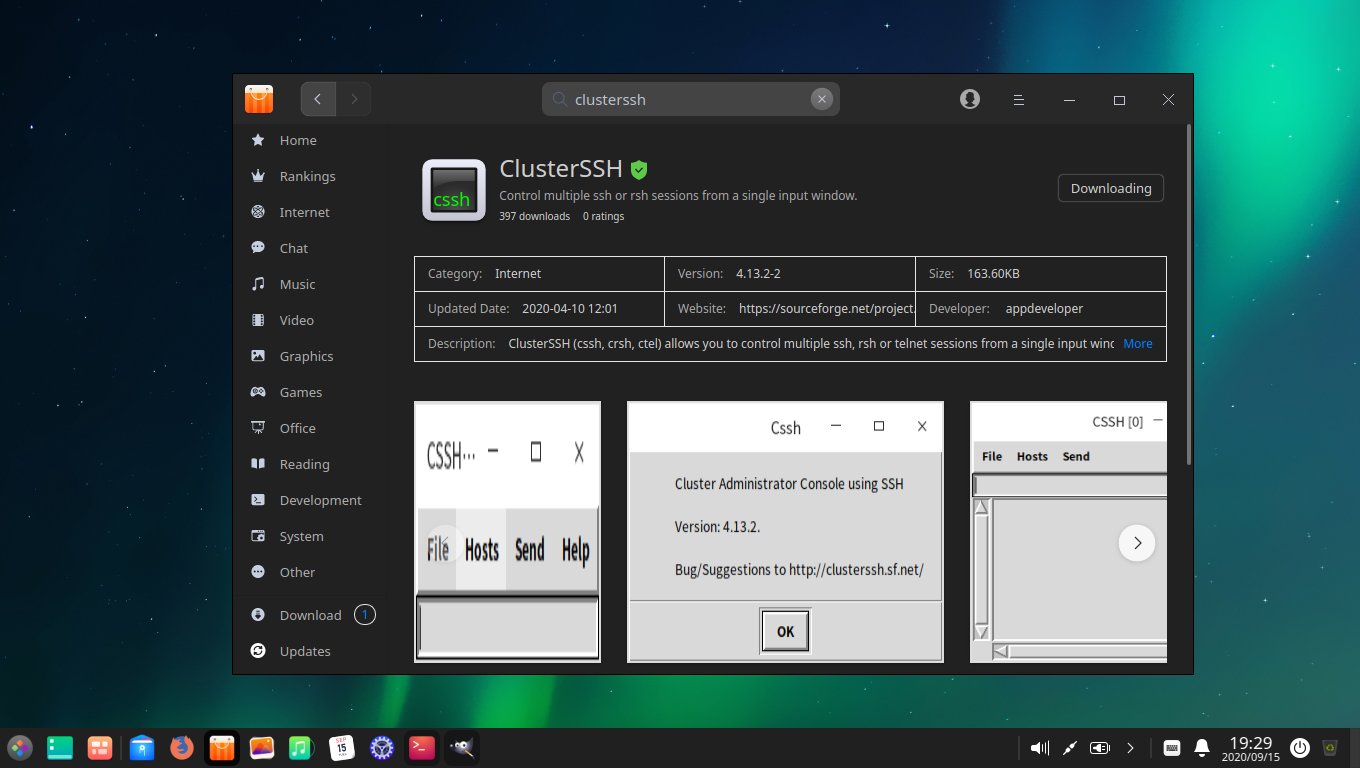Click into the clusterssh search field
Image resolution: width=1360 pixels, height=768 pixels.
[690, 99]
